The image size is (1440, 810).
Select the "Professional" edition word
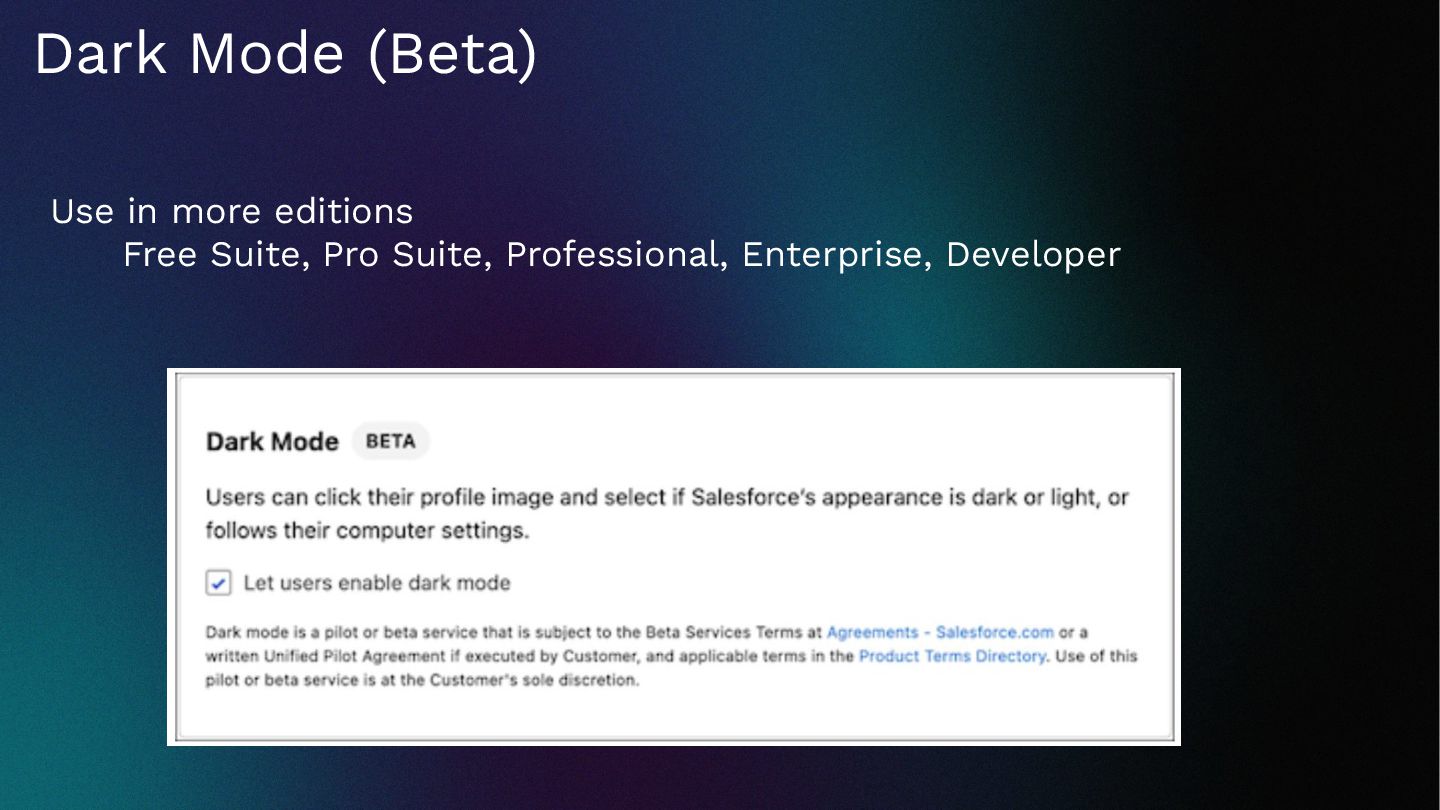click(x=614, y=255)
